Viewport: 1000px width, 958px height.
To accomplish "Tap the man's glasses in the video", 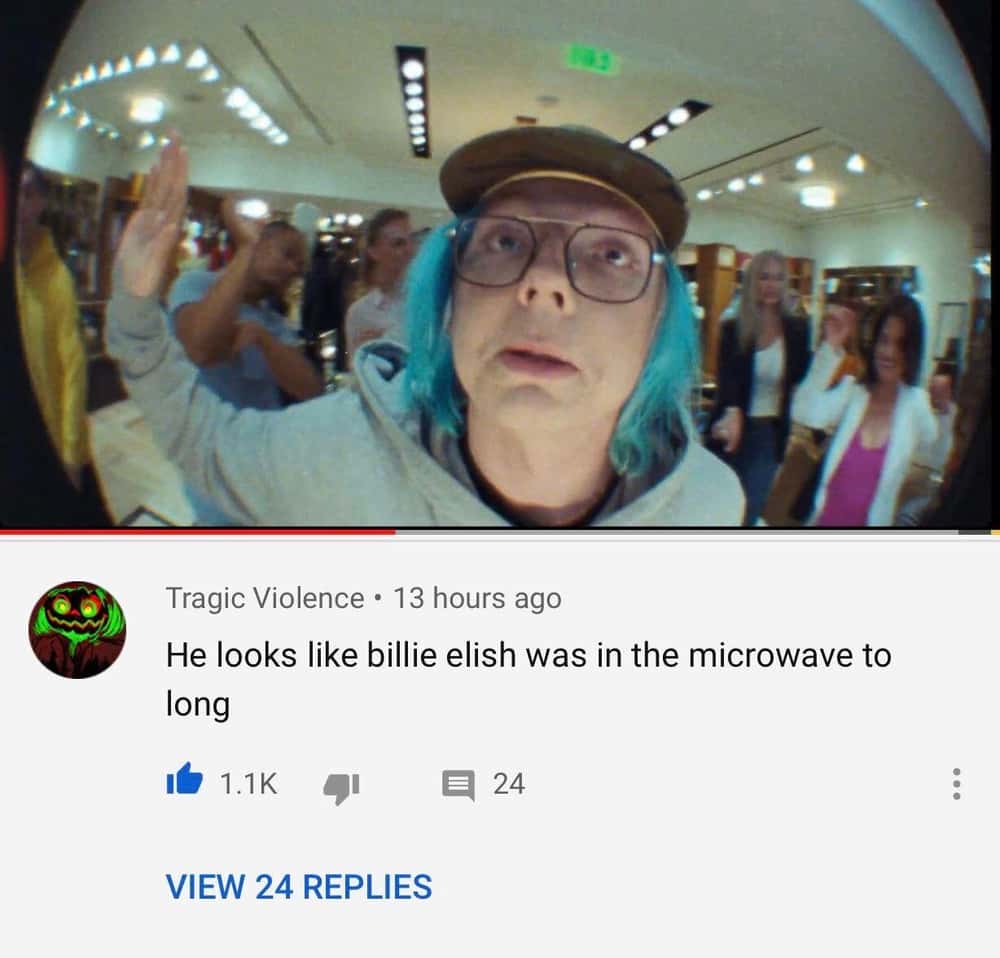I will tap(556, 259).
